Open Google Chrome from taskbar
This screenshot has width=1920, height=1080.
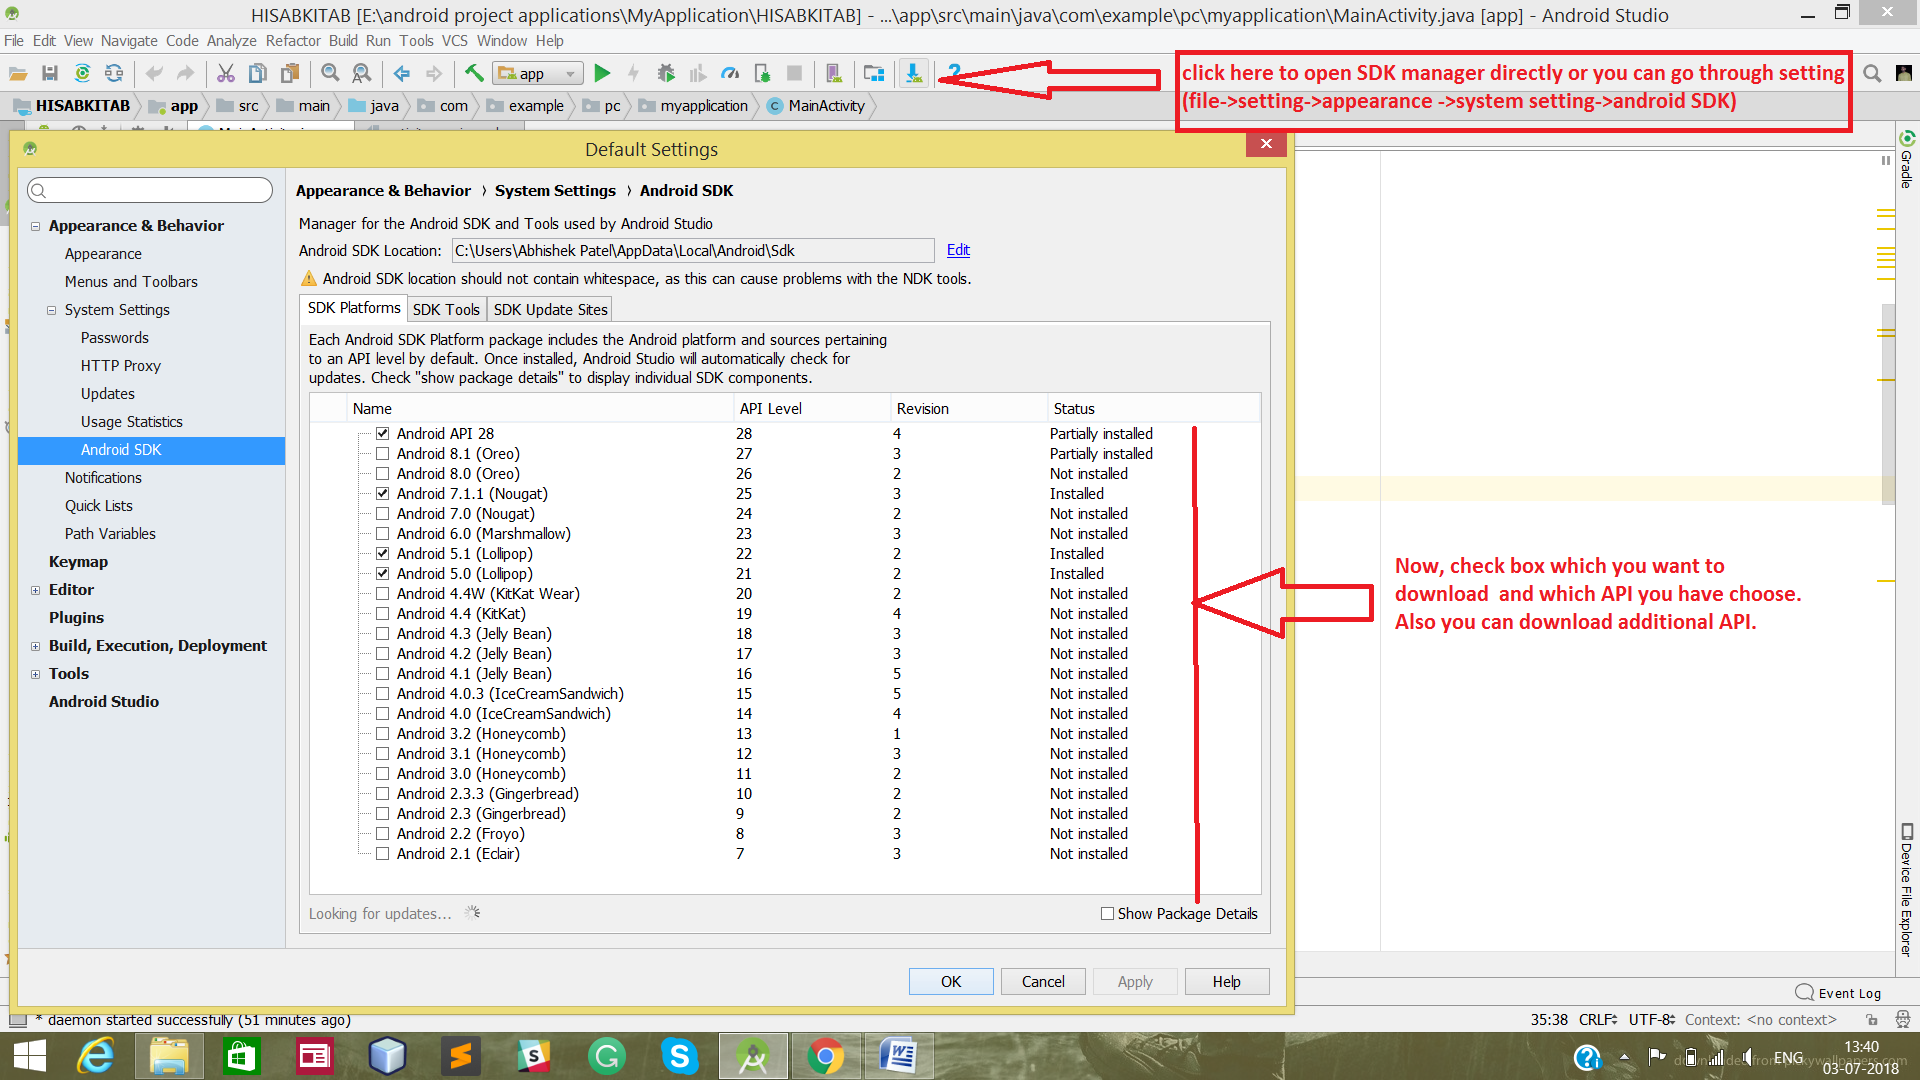pyautogui.click(x=825, y=1056)
